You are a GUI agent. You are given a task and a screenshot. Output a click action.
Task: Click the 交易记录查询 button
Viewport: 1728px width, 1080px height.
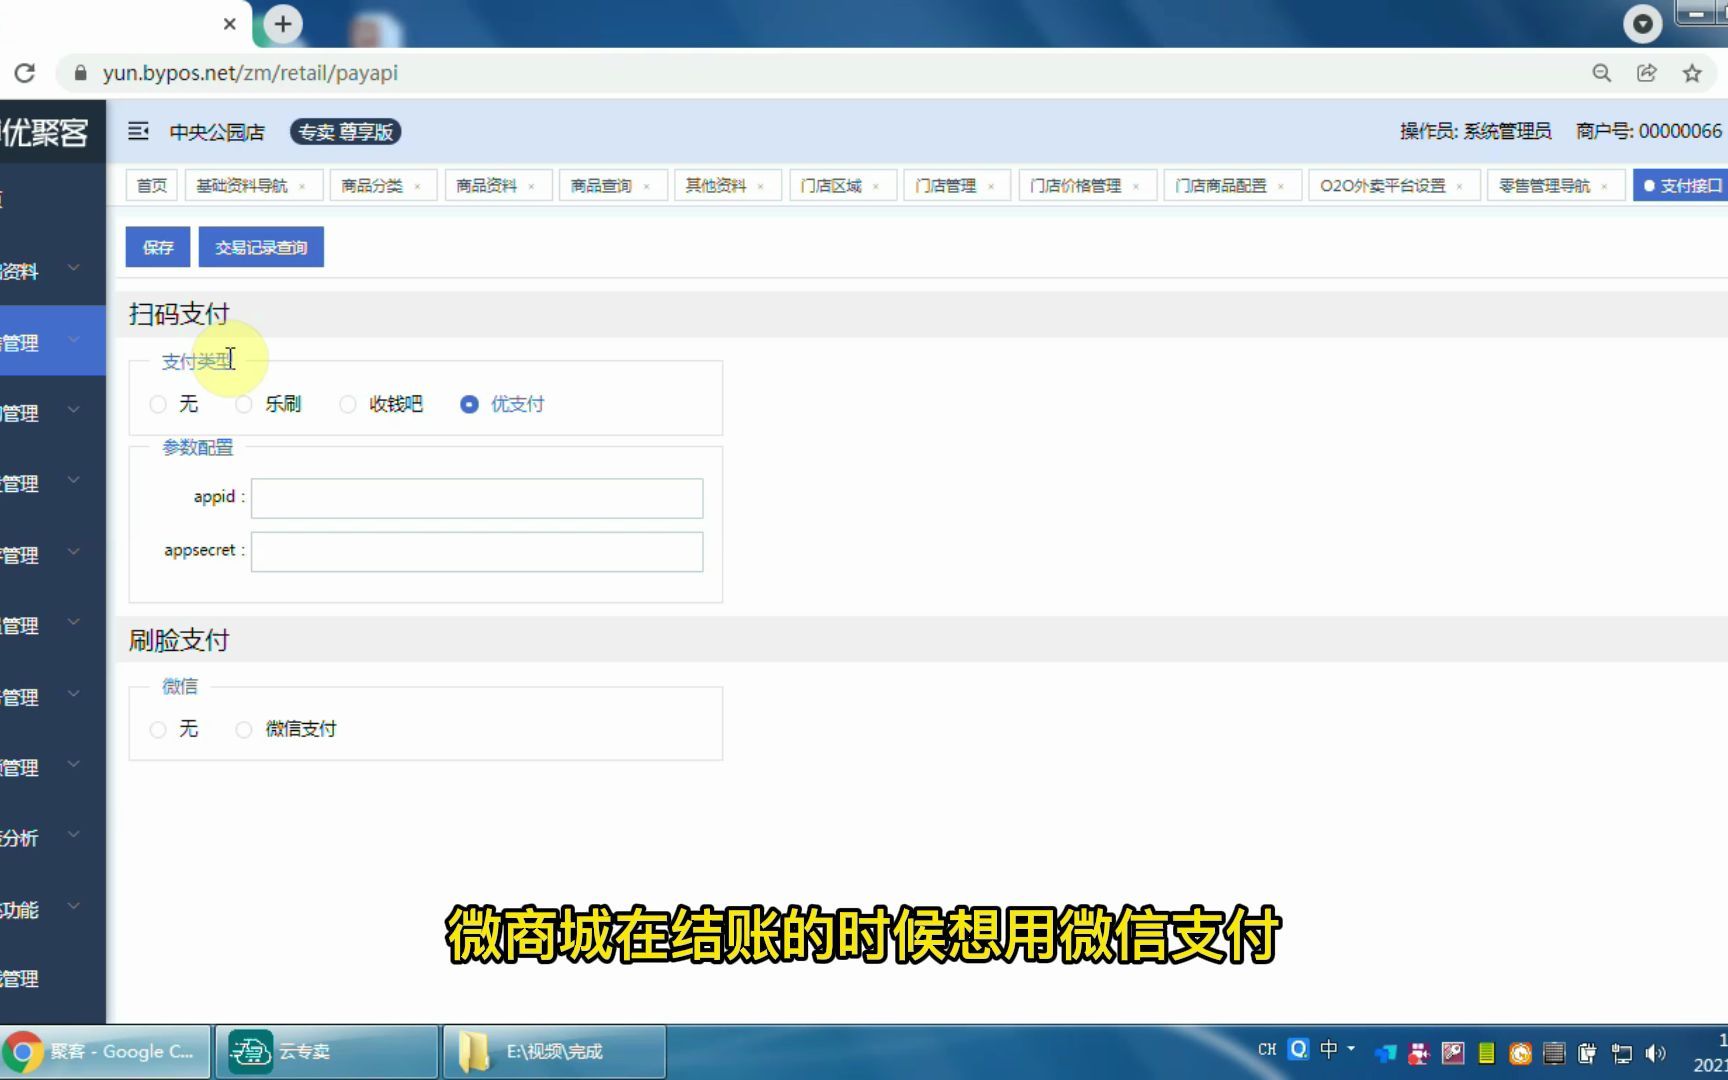(261, 247)
